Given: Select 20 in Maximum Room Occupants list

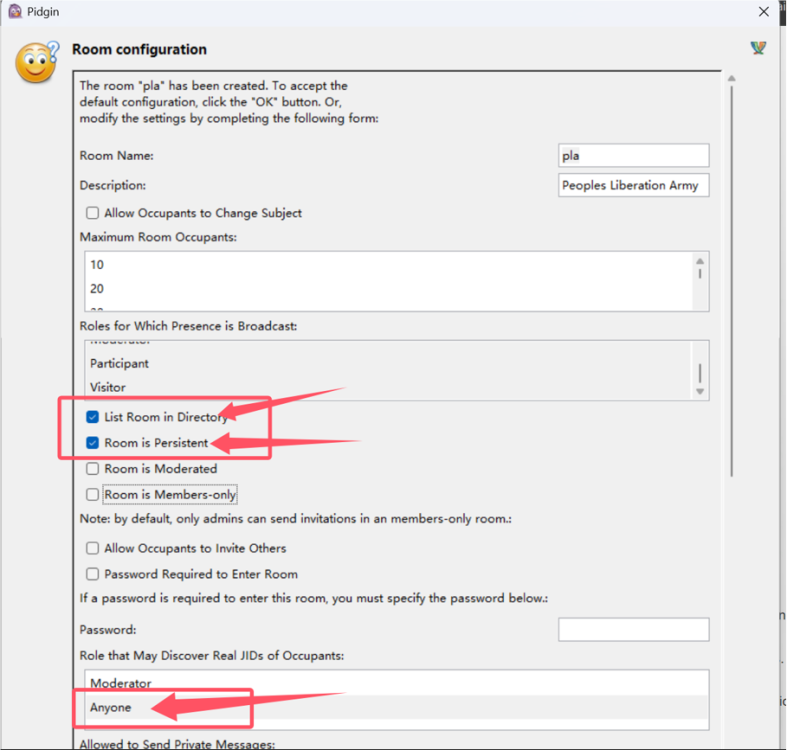Looking at the screenshot, I should coord(97,288).
